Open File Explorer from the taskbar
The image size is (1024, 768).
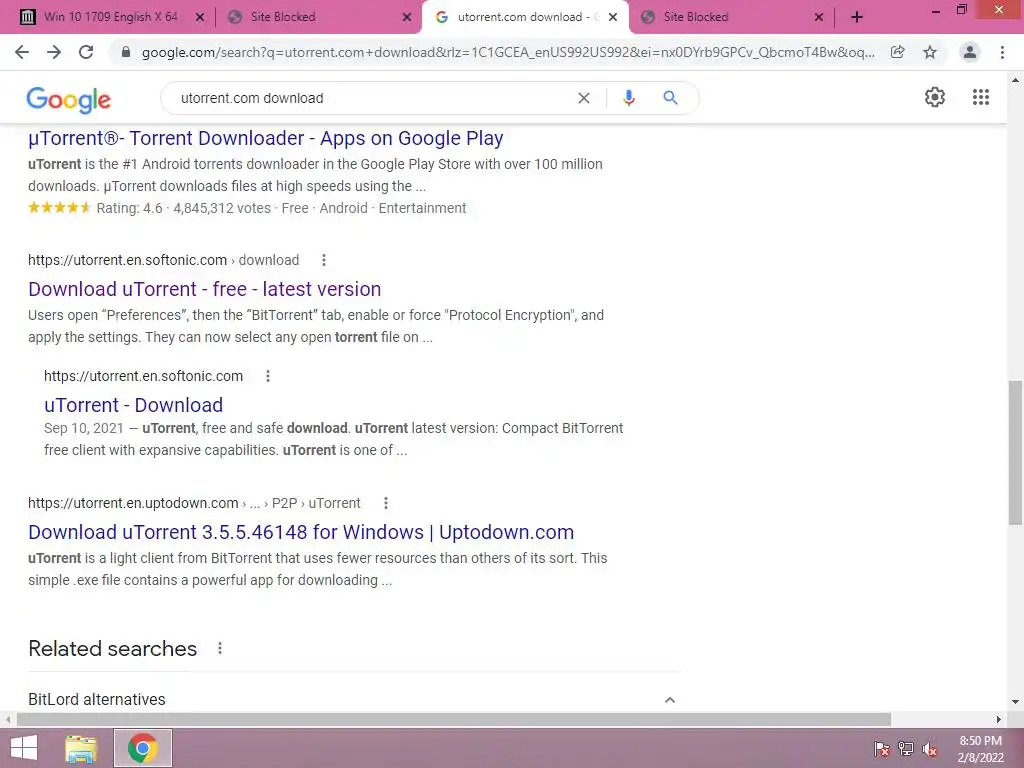tap(81, 748)
